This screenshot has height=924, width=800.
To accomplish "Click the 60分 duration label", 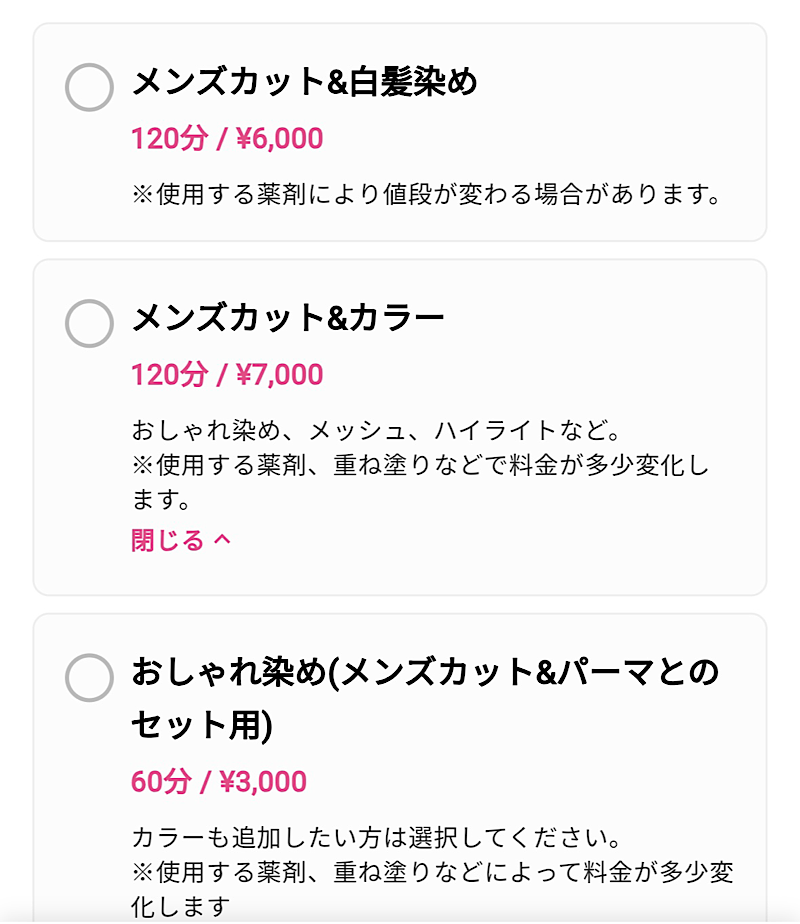I will click(x=160, y=782).
